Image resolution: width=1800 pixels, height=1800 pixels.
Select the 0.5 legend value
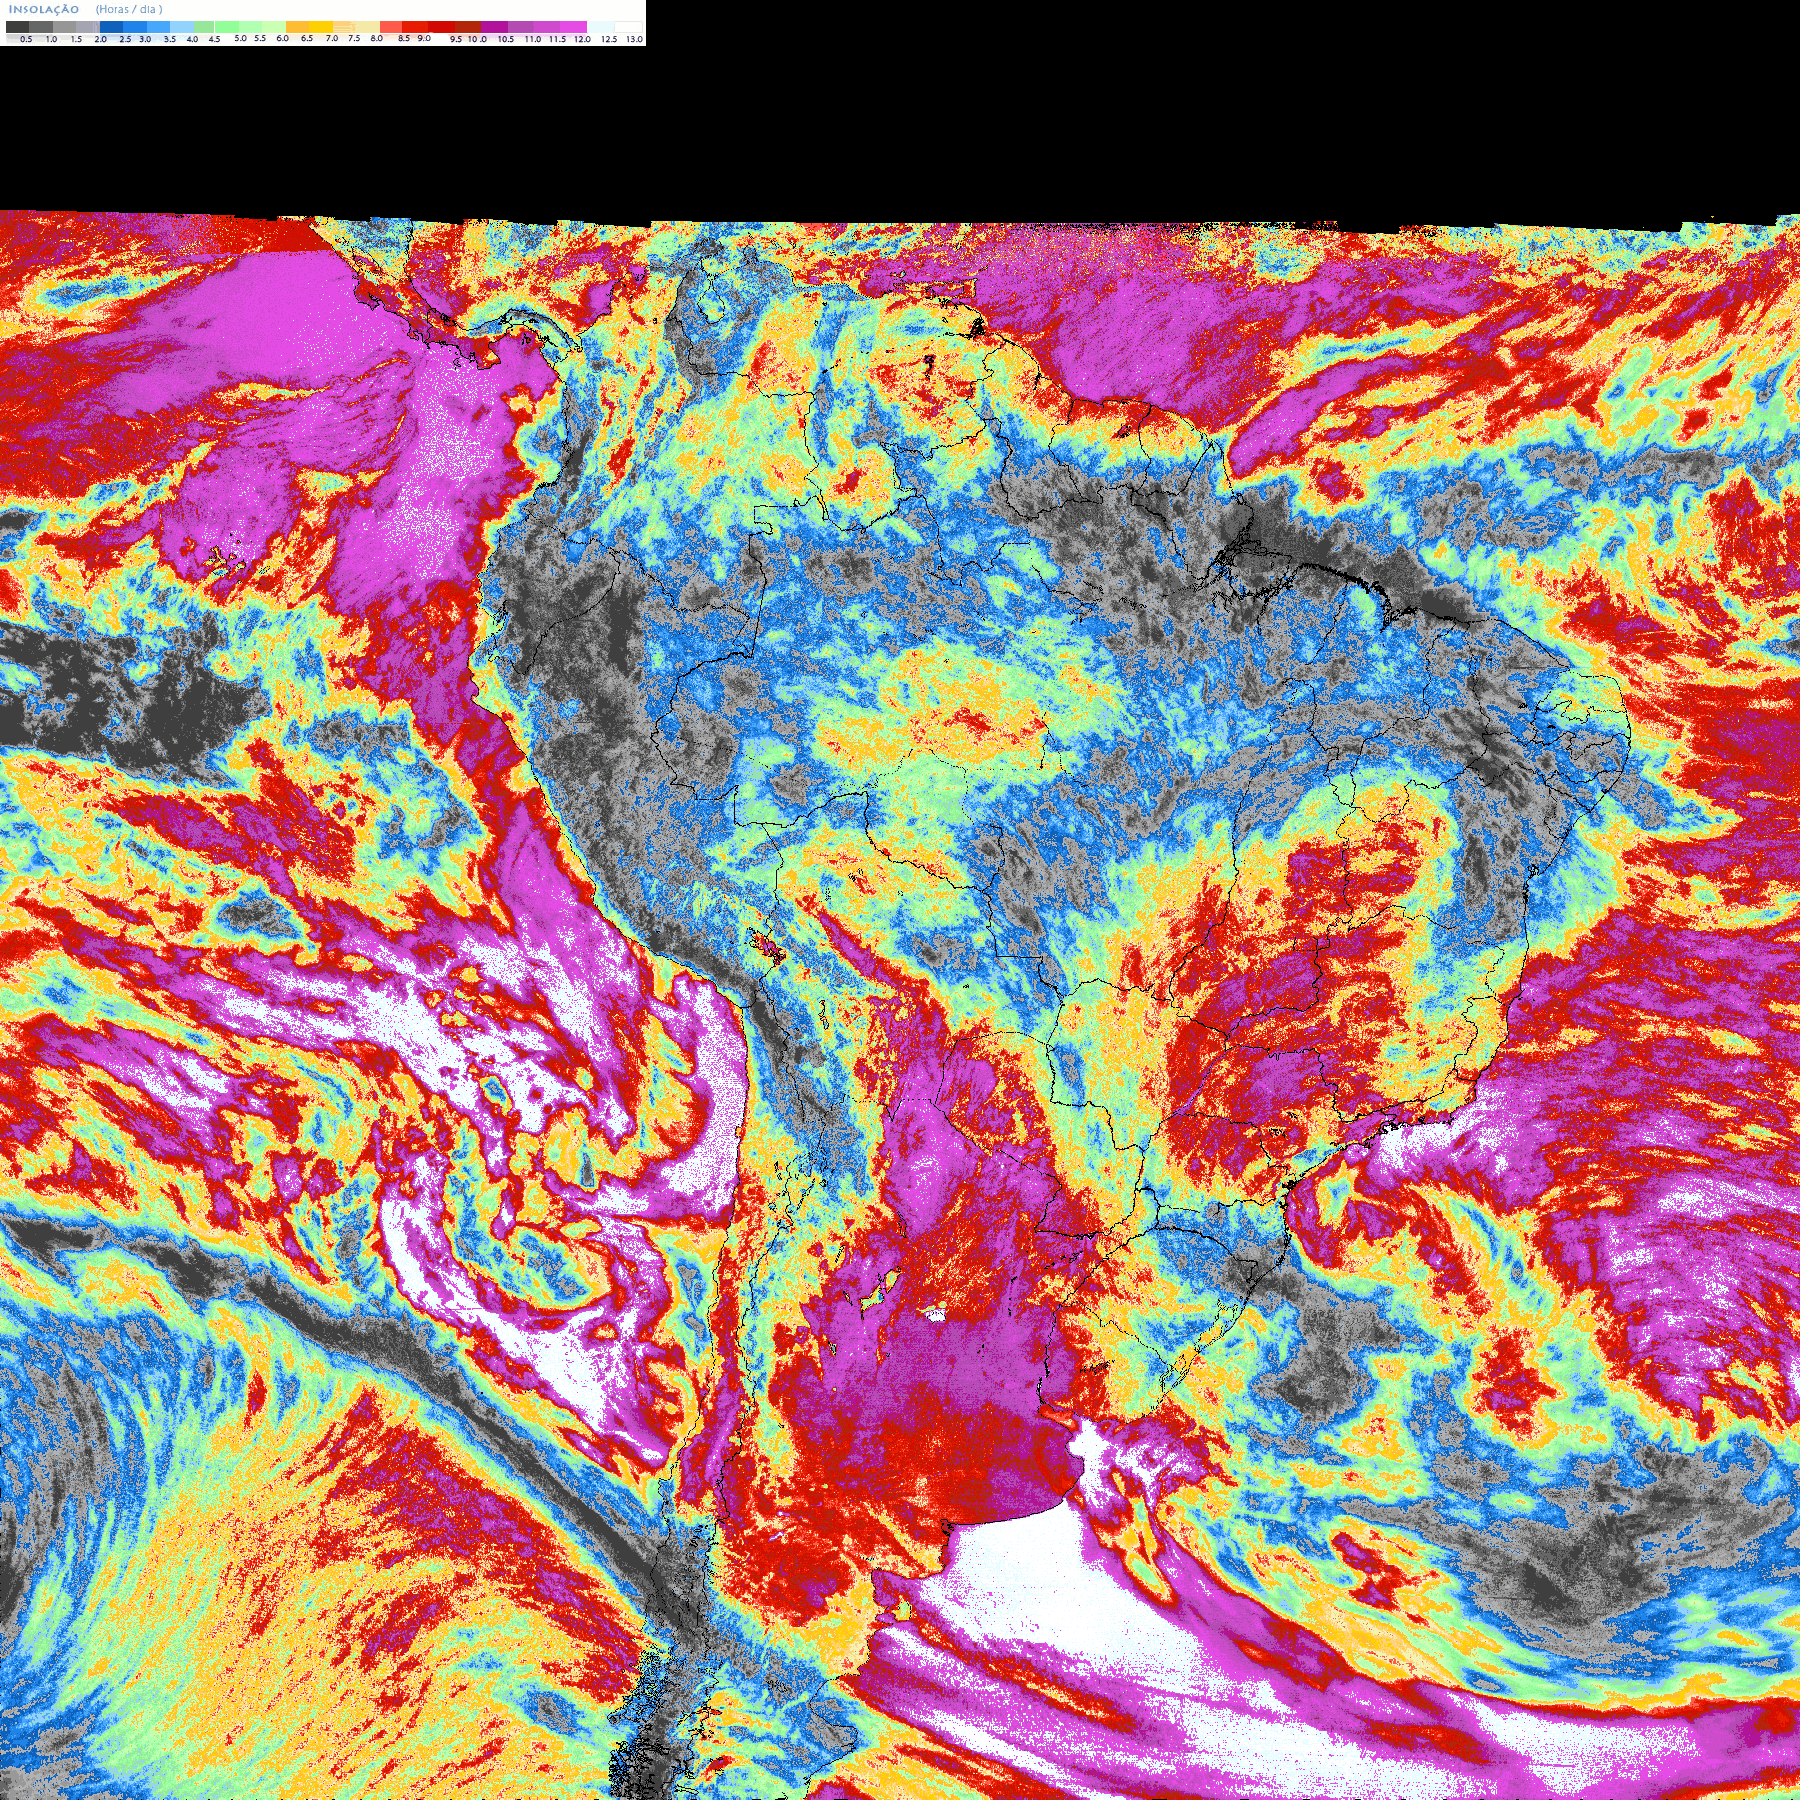[26, 39]
